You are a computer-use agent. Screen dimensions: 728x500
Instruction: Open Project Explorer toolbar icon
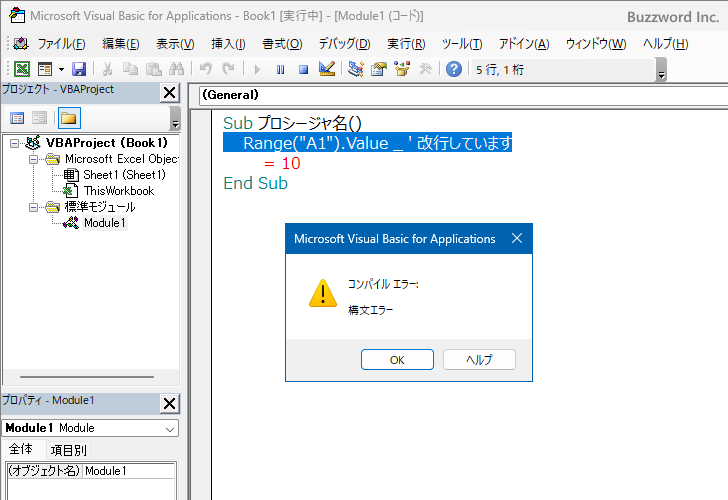[x=356, y=69]
